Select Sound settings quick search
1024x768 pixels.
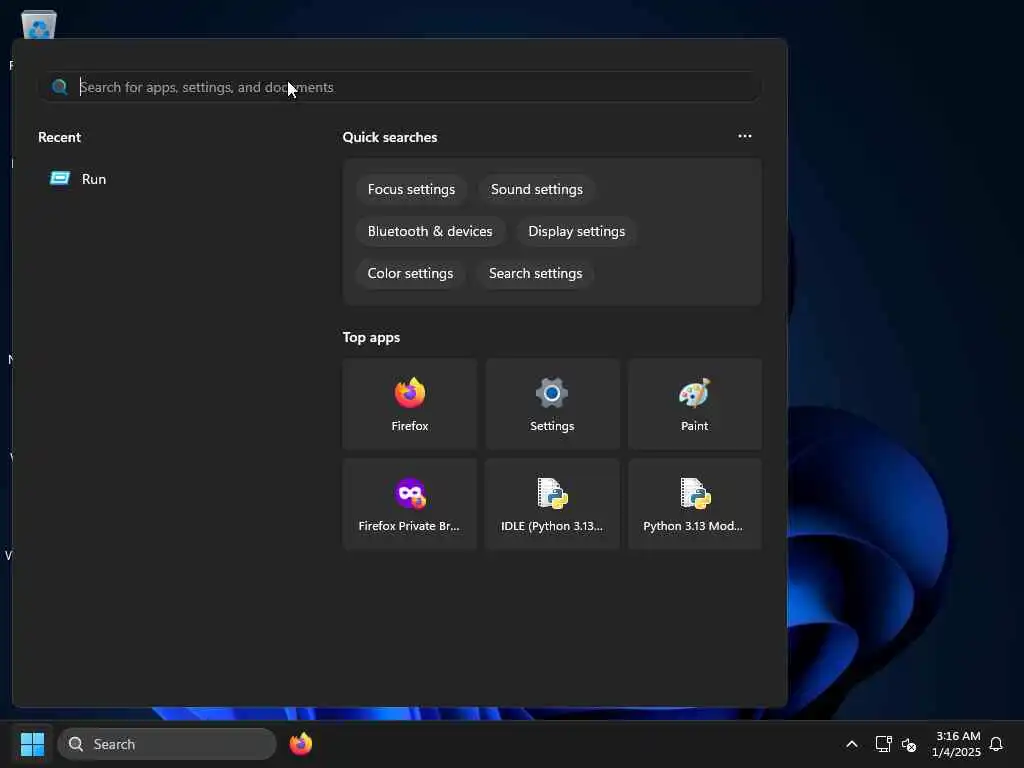point(537,189)
